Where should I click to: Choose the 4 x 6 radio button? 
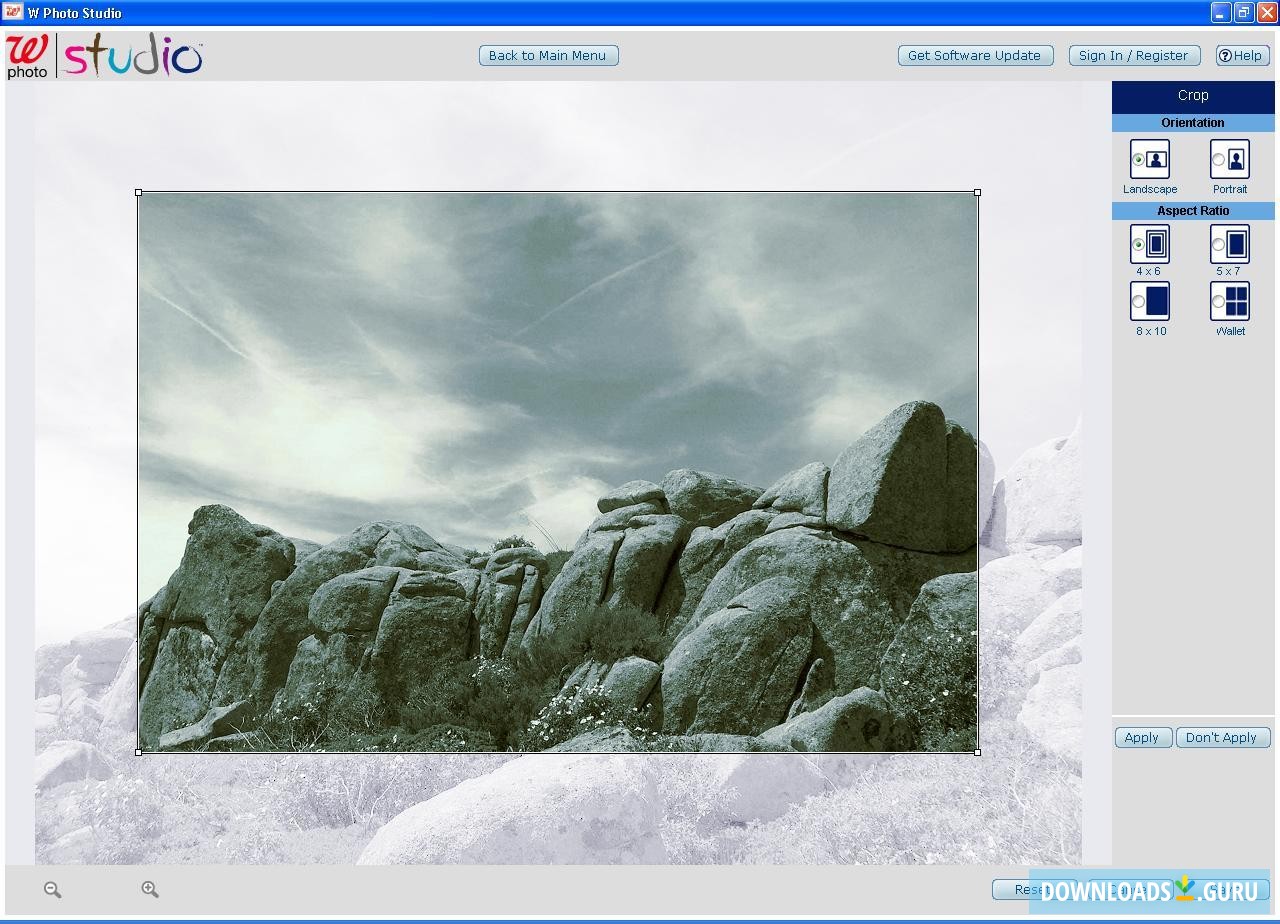[x=1138, y=244]
